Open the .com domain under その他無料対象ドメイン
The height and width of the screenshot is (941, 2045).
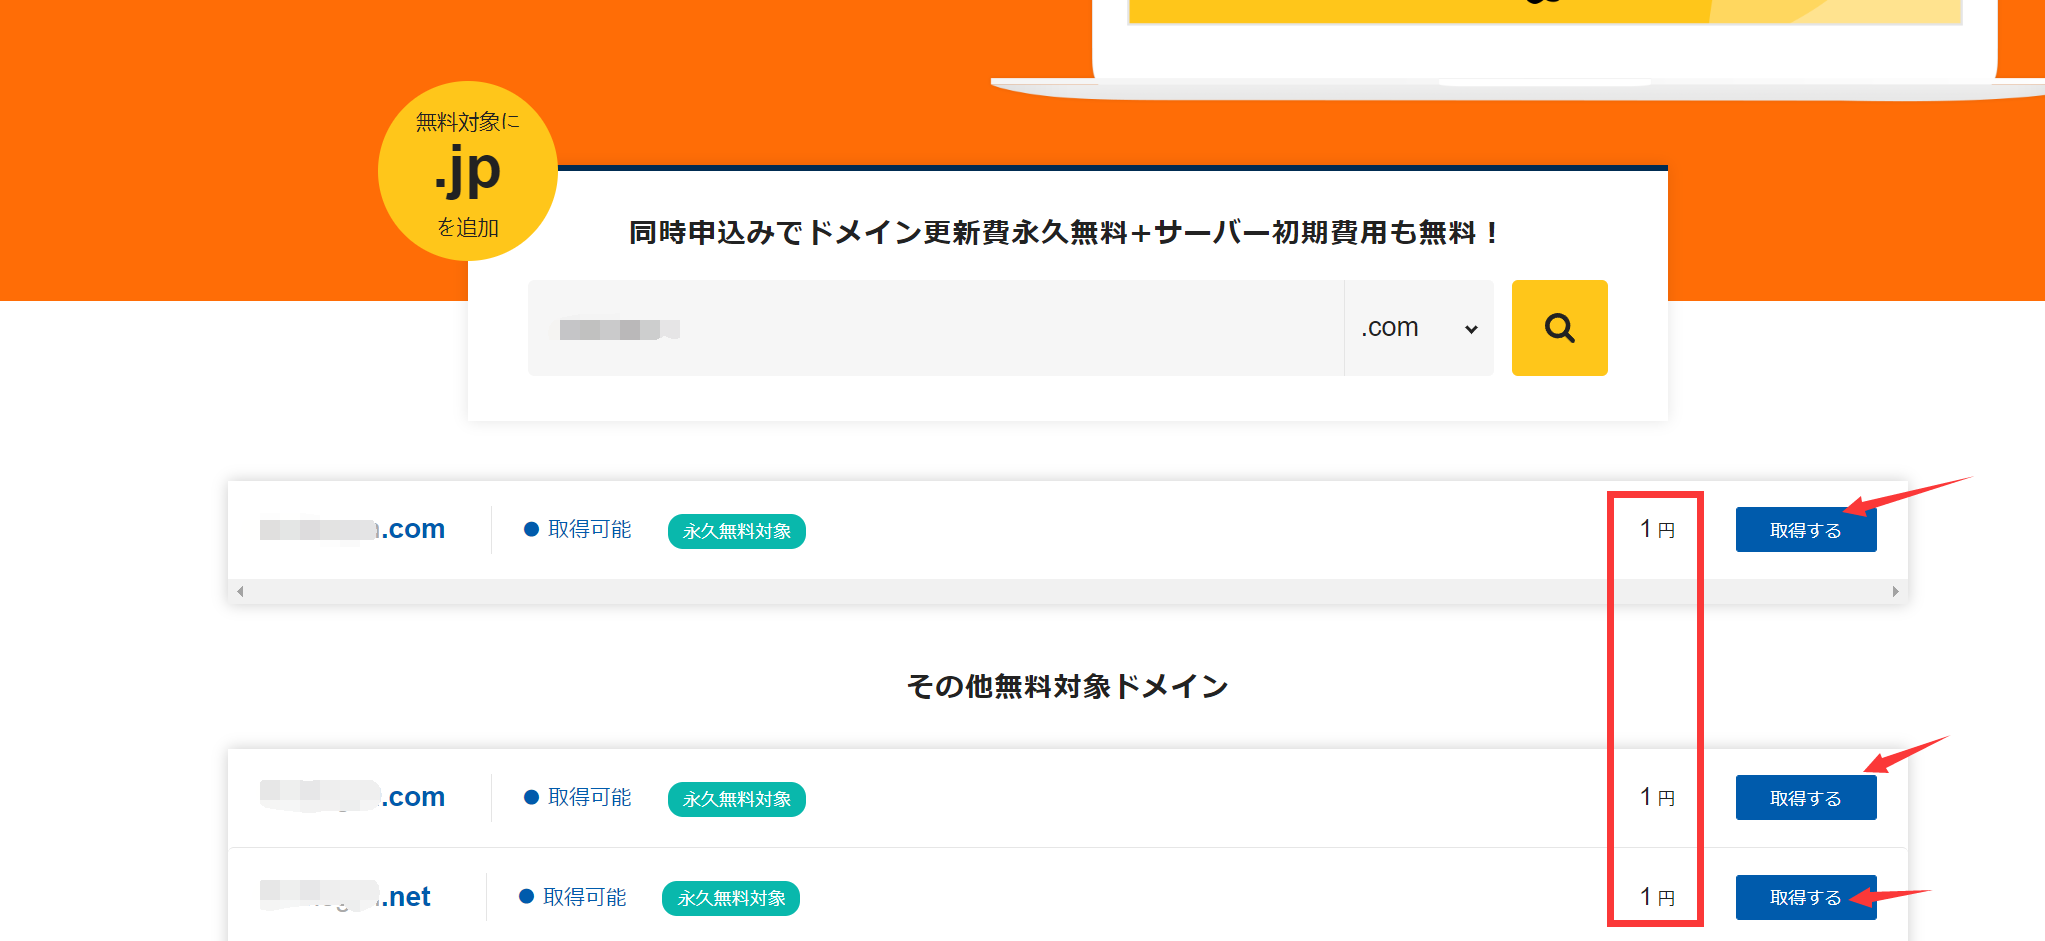pyautogui.click(x=353, y=797)
